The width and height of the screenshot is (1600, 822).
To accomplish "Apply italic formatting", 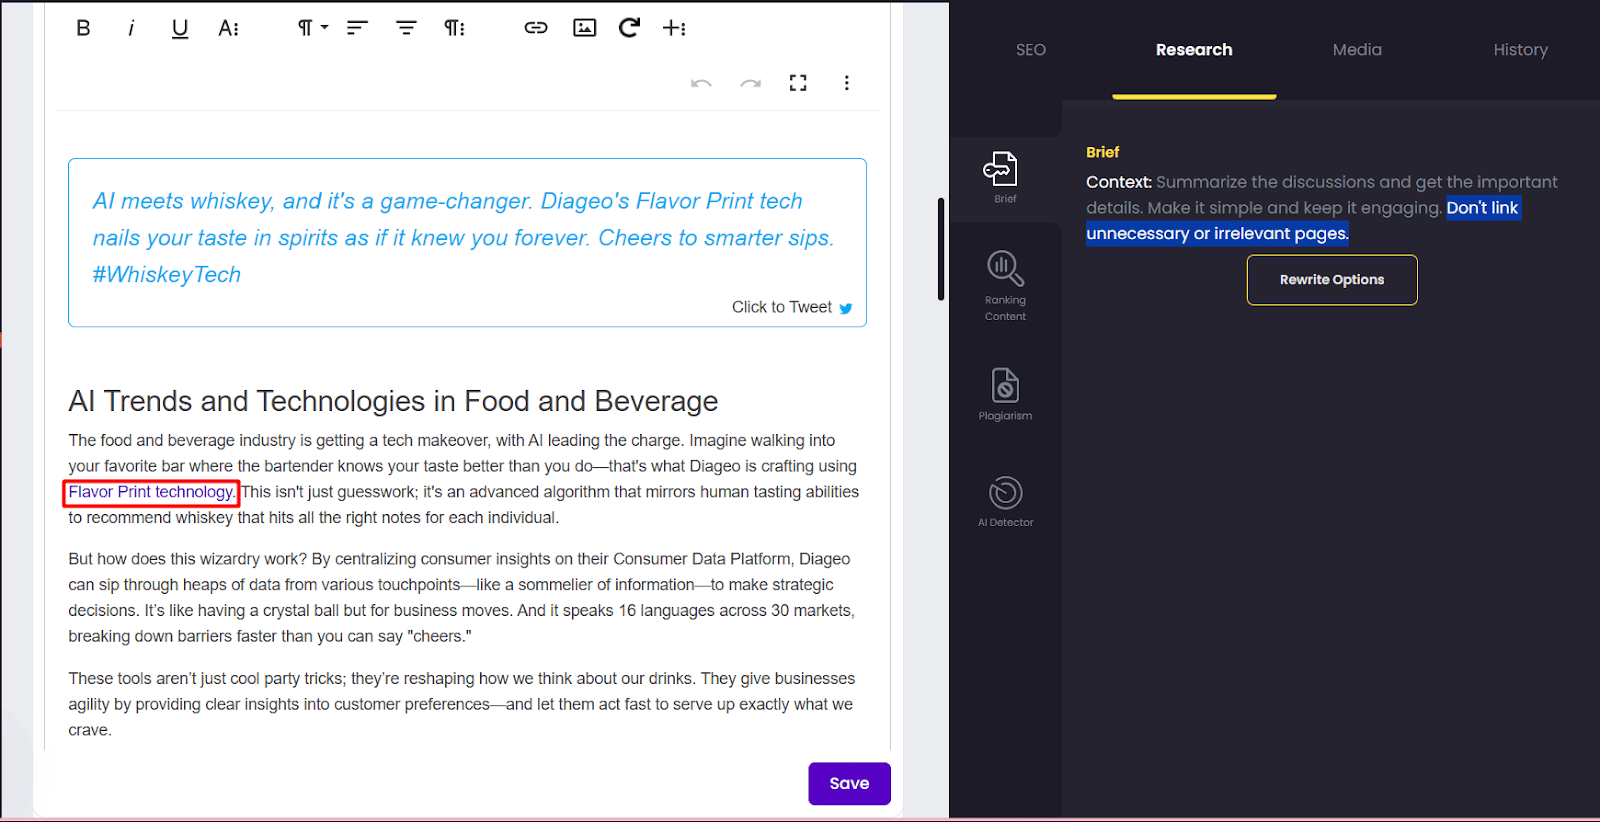I will 131,28.
